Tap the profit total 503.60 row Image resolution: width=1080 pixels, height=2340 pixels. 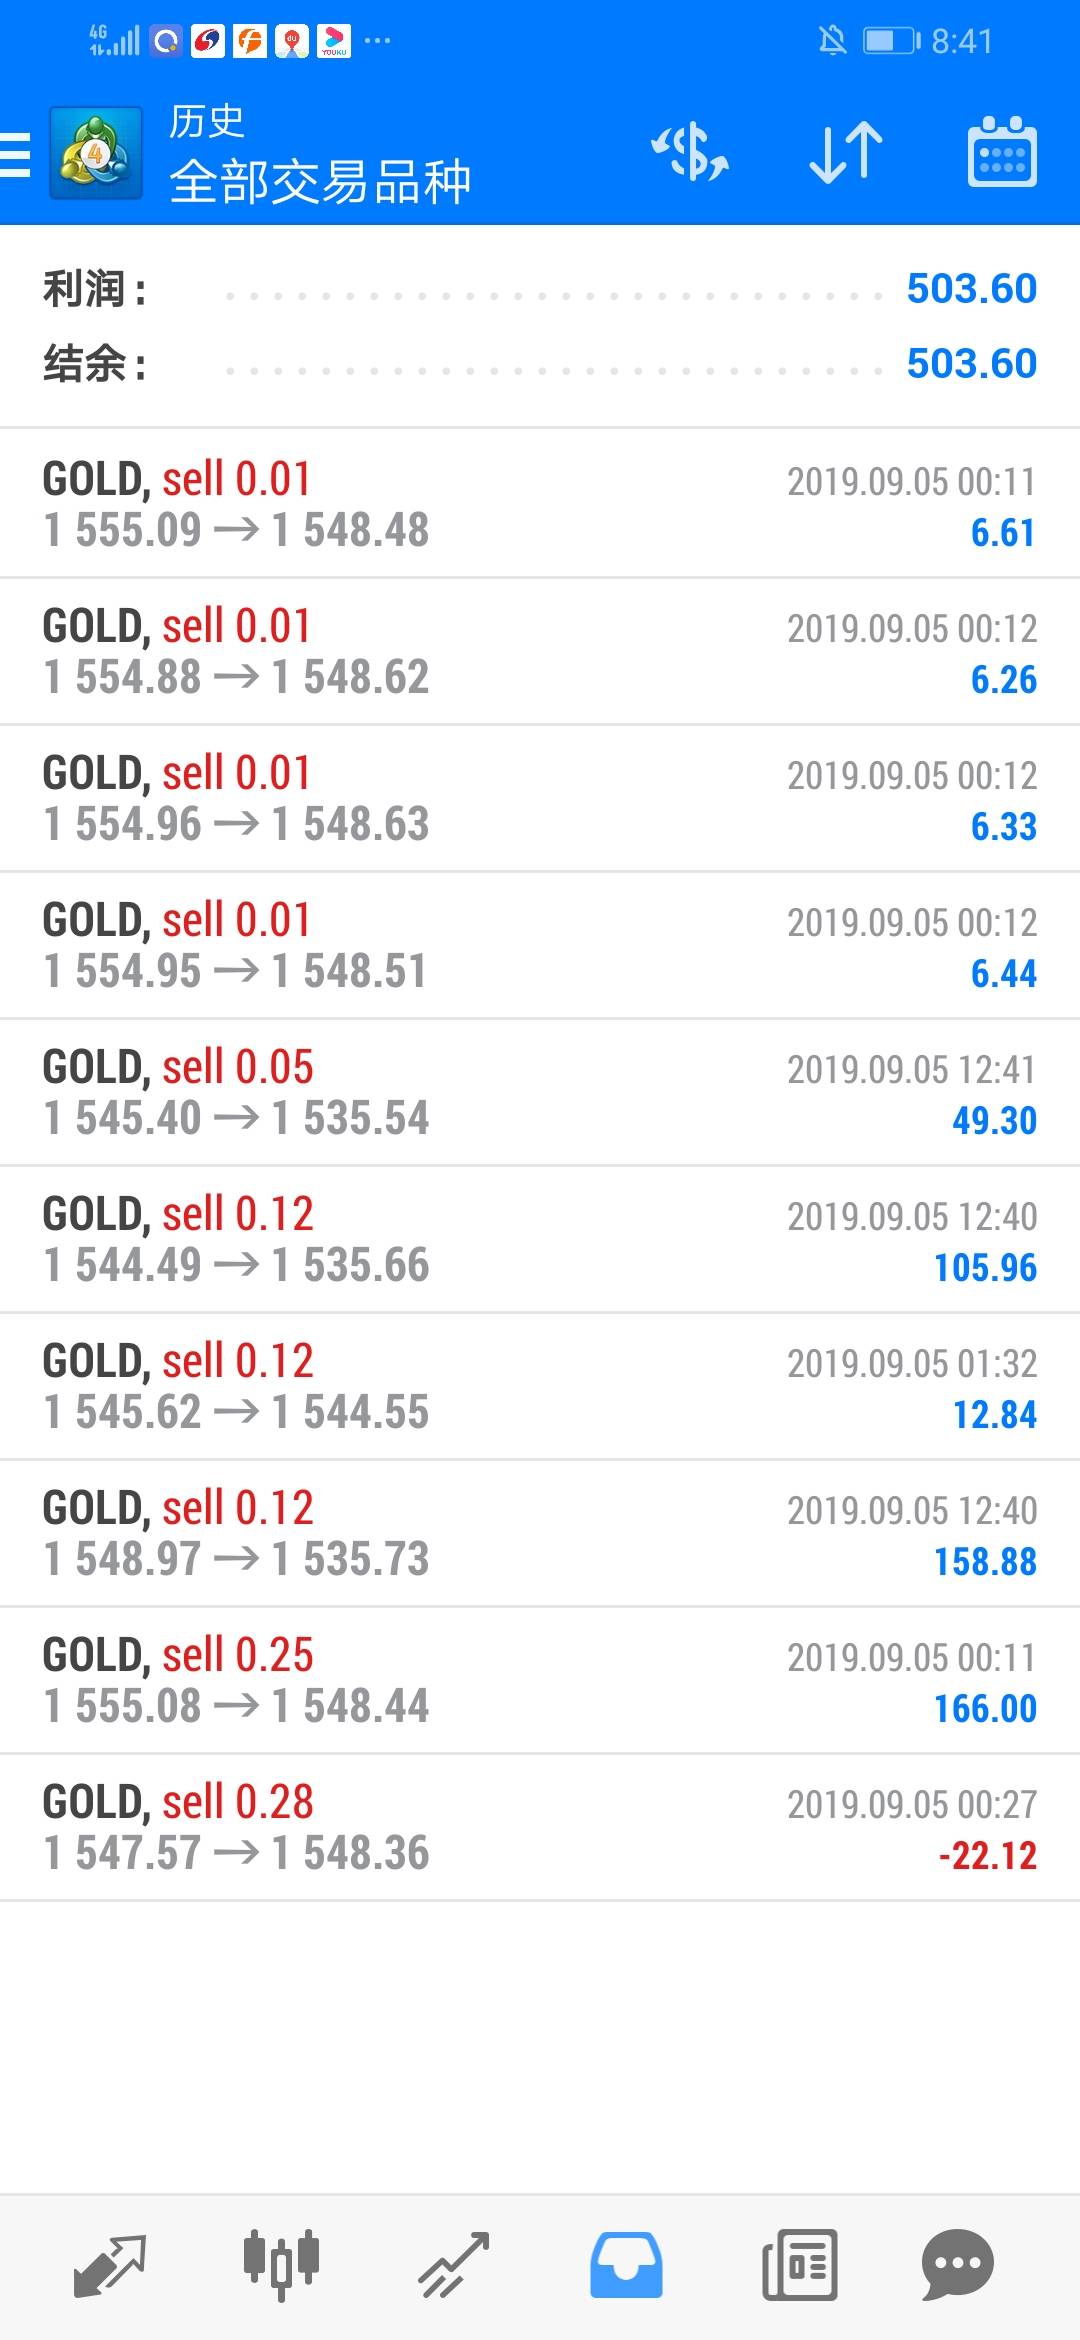(540, 289)
